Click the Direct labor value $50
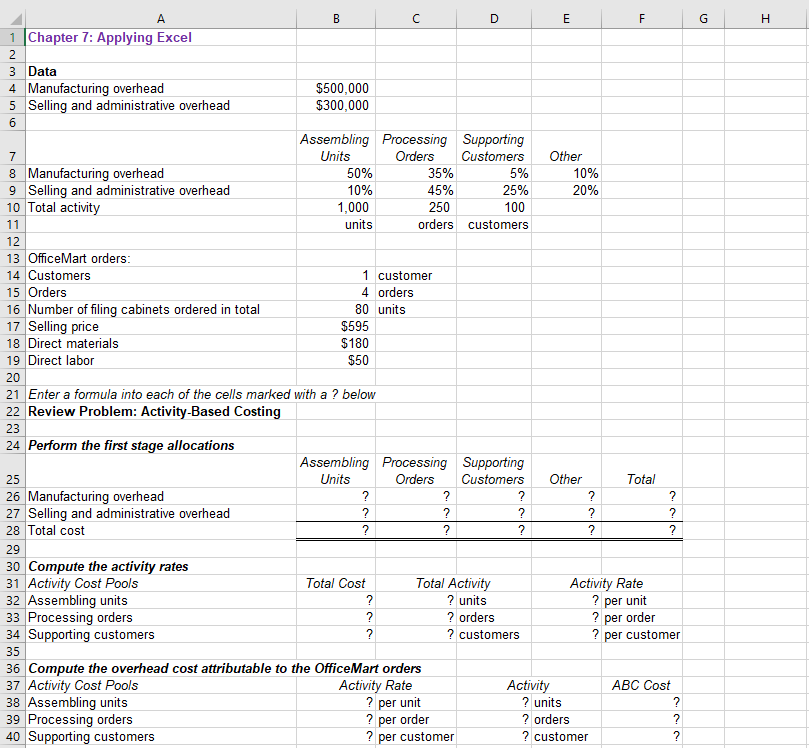809x748 pixels. [x=335, y=360]
